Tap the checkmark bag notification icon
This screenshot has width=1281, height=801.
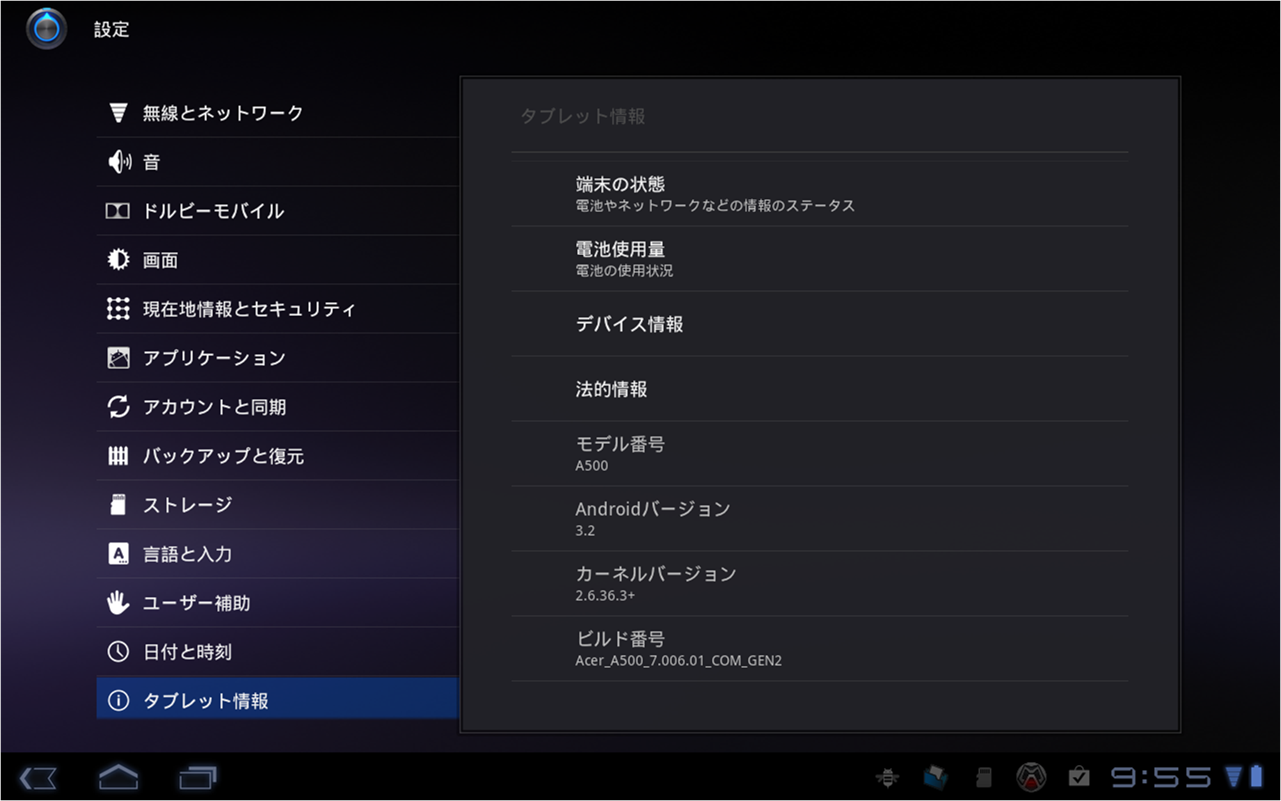tap(1079, 777)
